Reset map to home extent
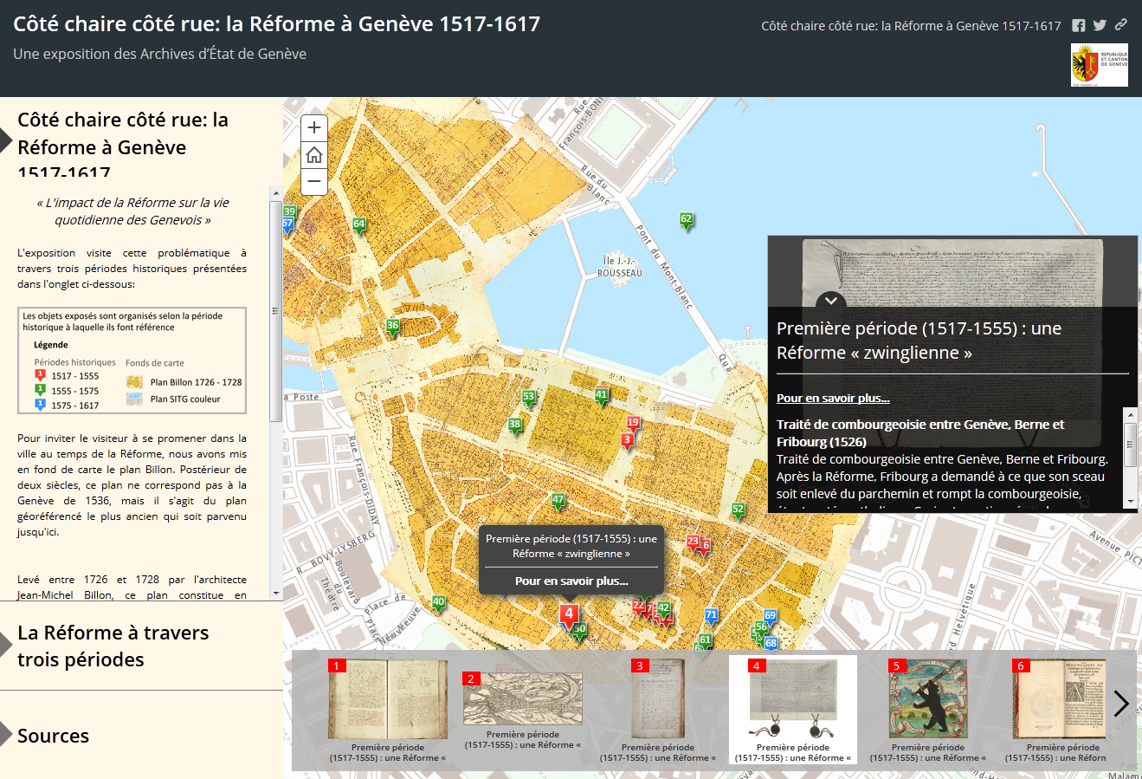Image resolution: width=1142 pixels, height=779 pixels. click(314, 155)
